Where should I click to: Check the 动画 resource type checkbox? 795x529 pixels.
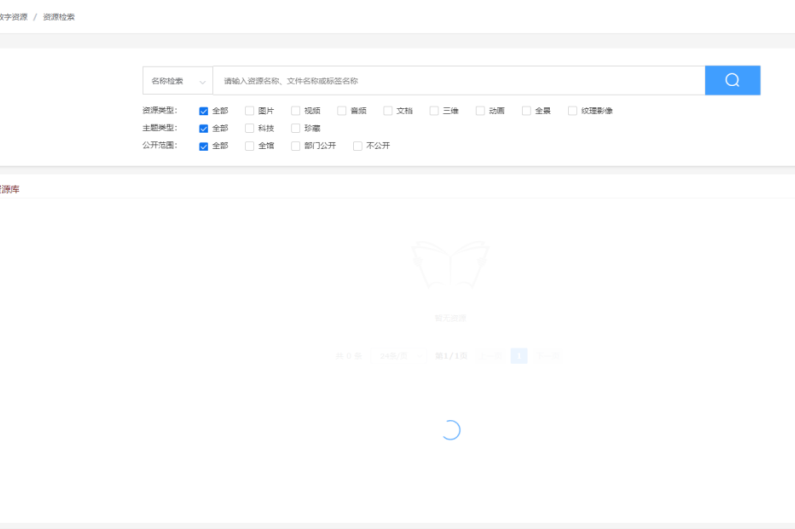[x=480, y=111]
